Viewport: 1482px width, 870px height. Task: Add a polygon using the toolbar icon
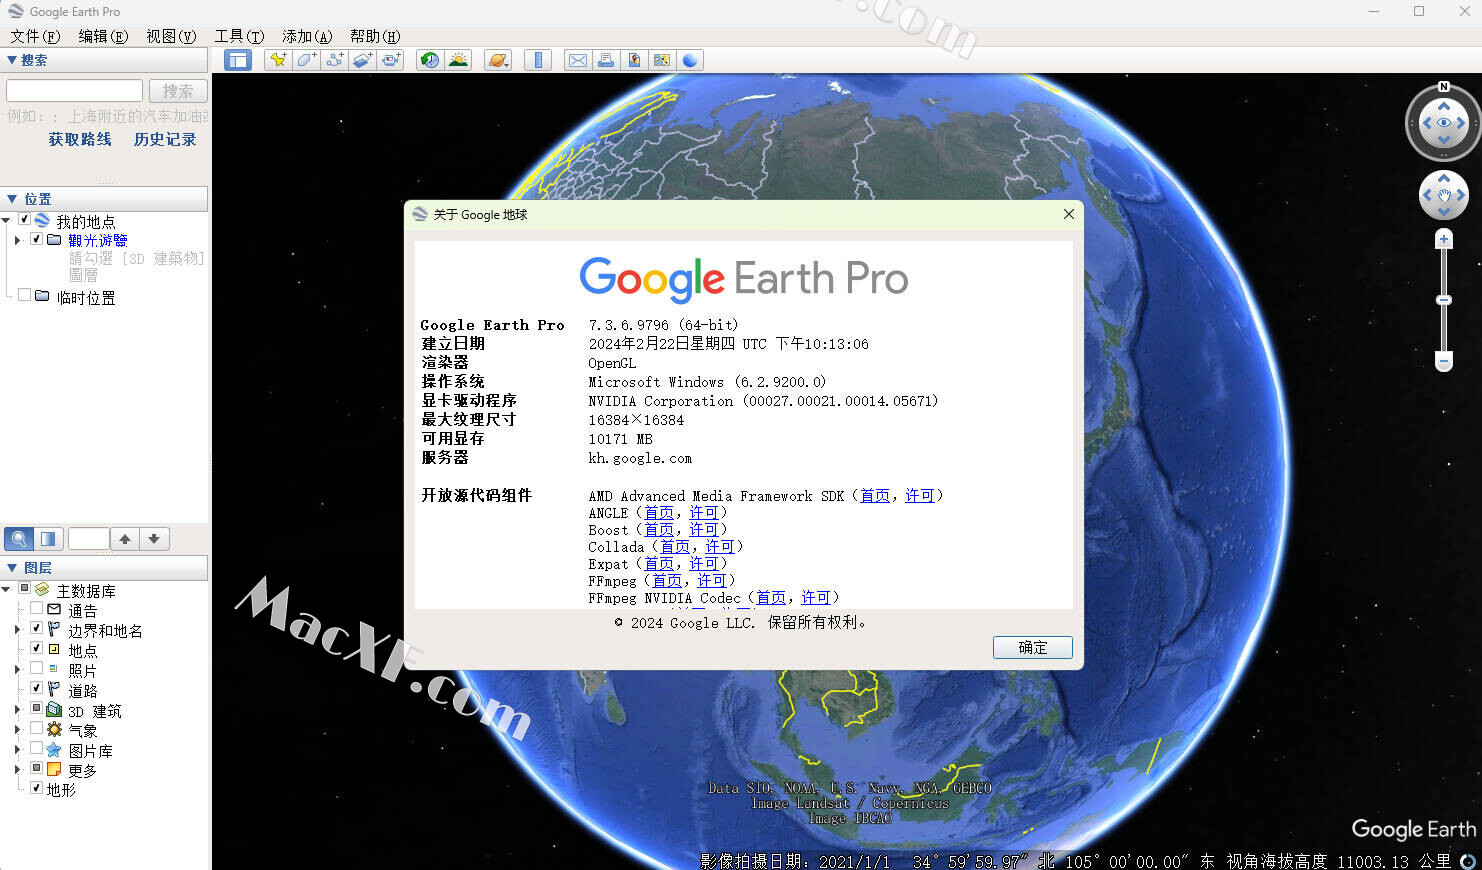(306, 60)
